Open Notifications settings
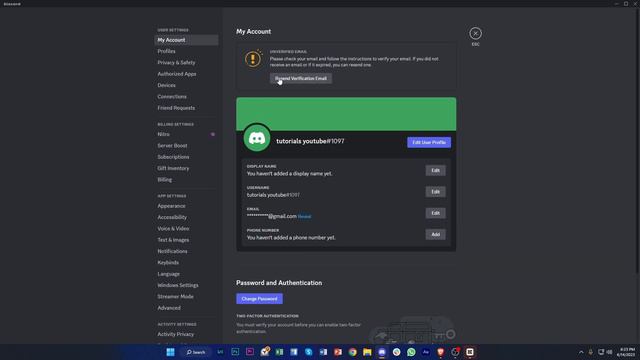Viewport: 640px width, 360px height. (x=186, y=251)
